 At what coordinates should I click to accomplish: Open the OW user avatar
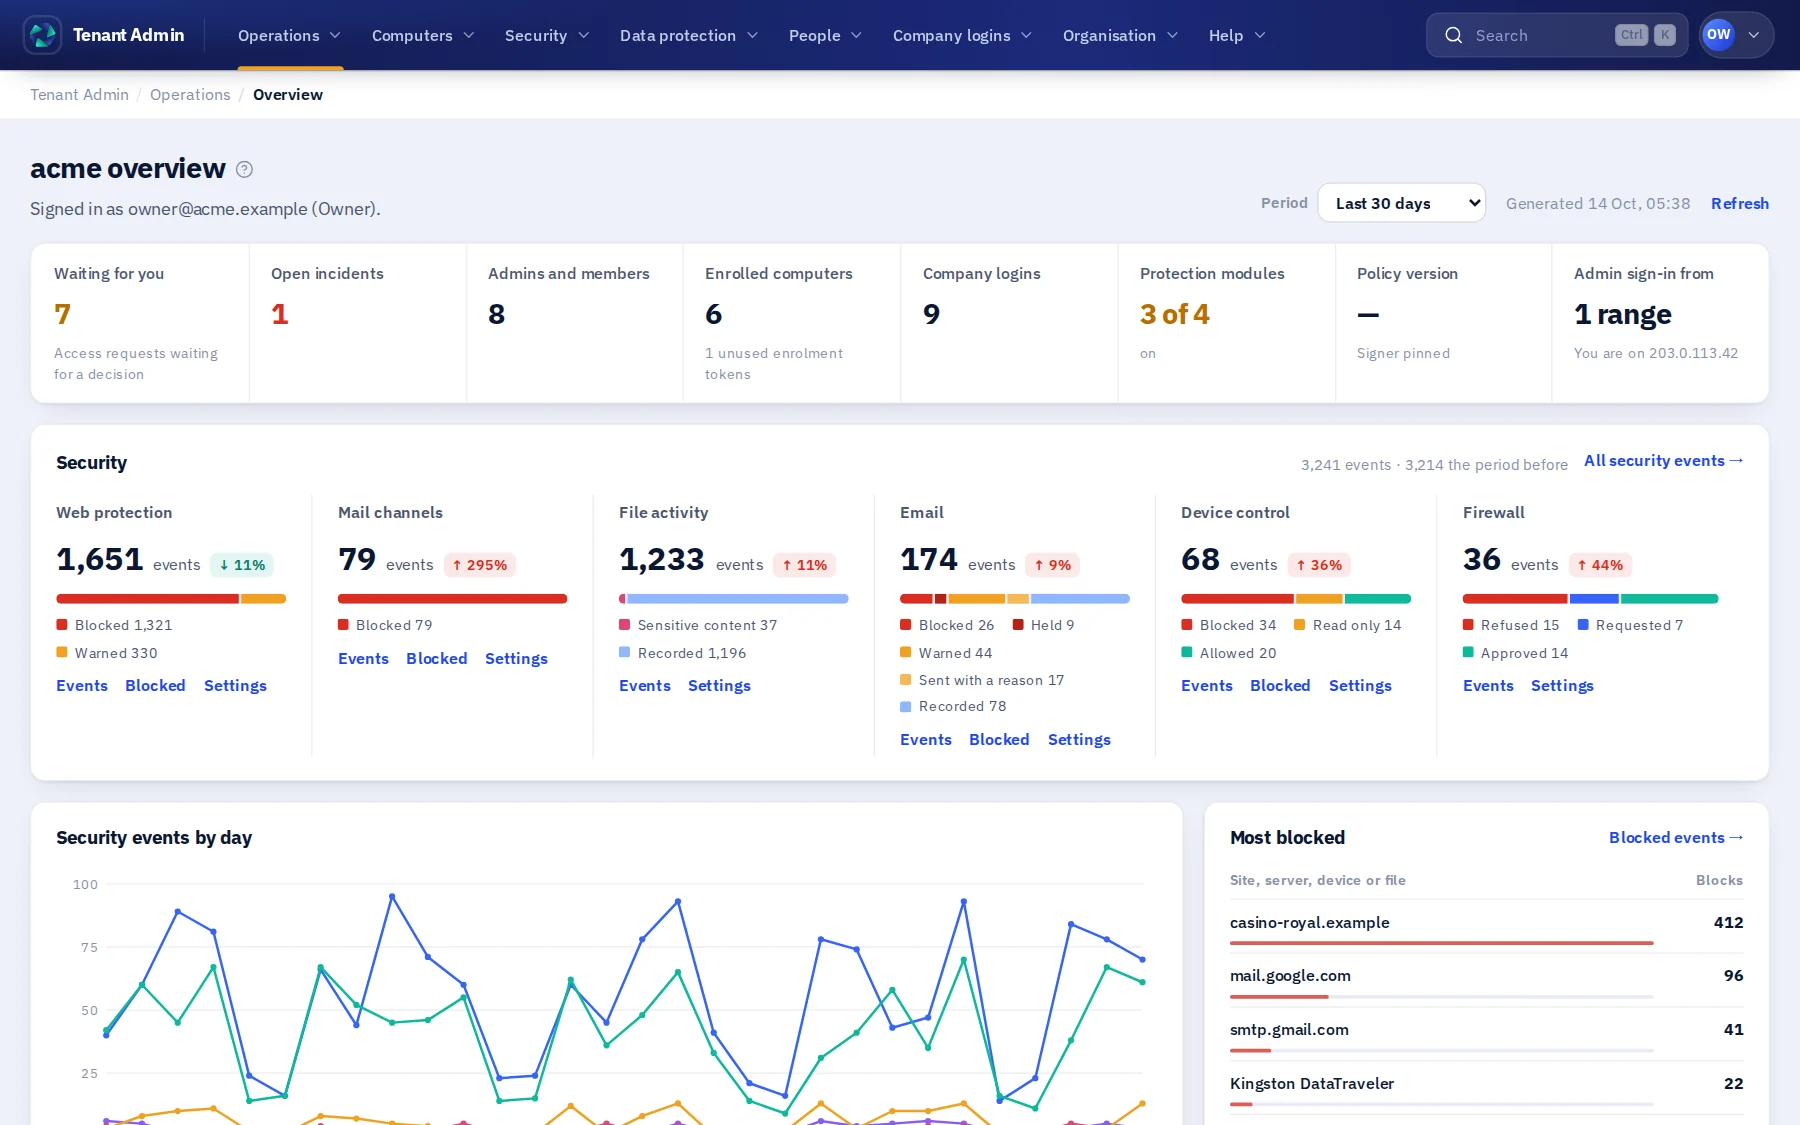click(1718, 35)
